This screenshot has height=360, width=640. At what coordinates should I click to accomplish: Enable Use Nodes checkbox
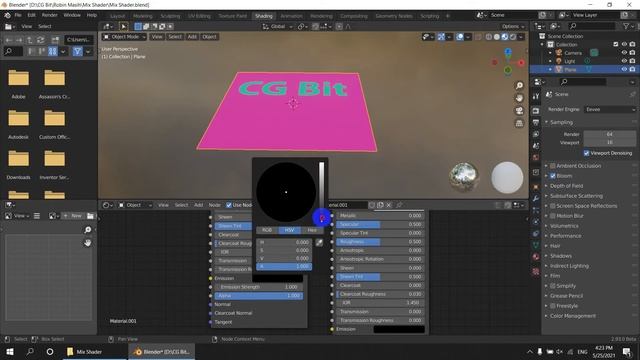(x=229, y=205)
